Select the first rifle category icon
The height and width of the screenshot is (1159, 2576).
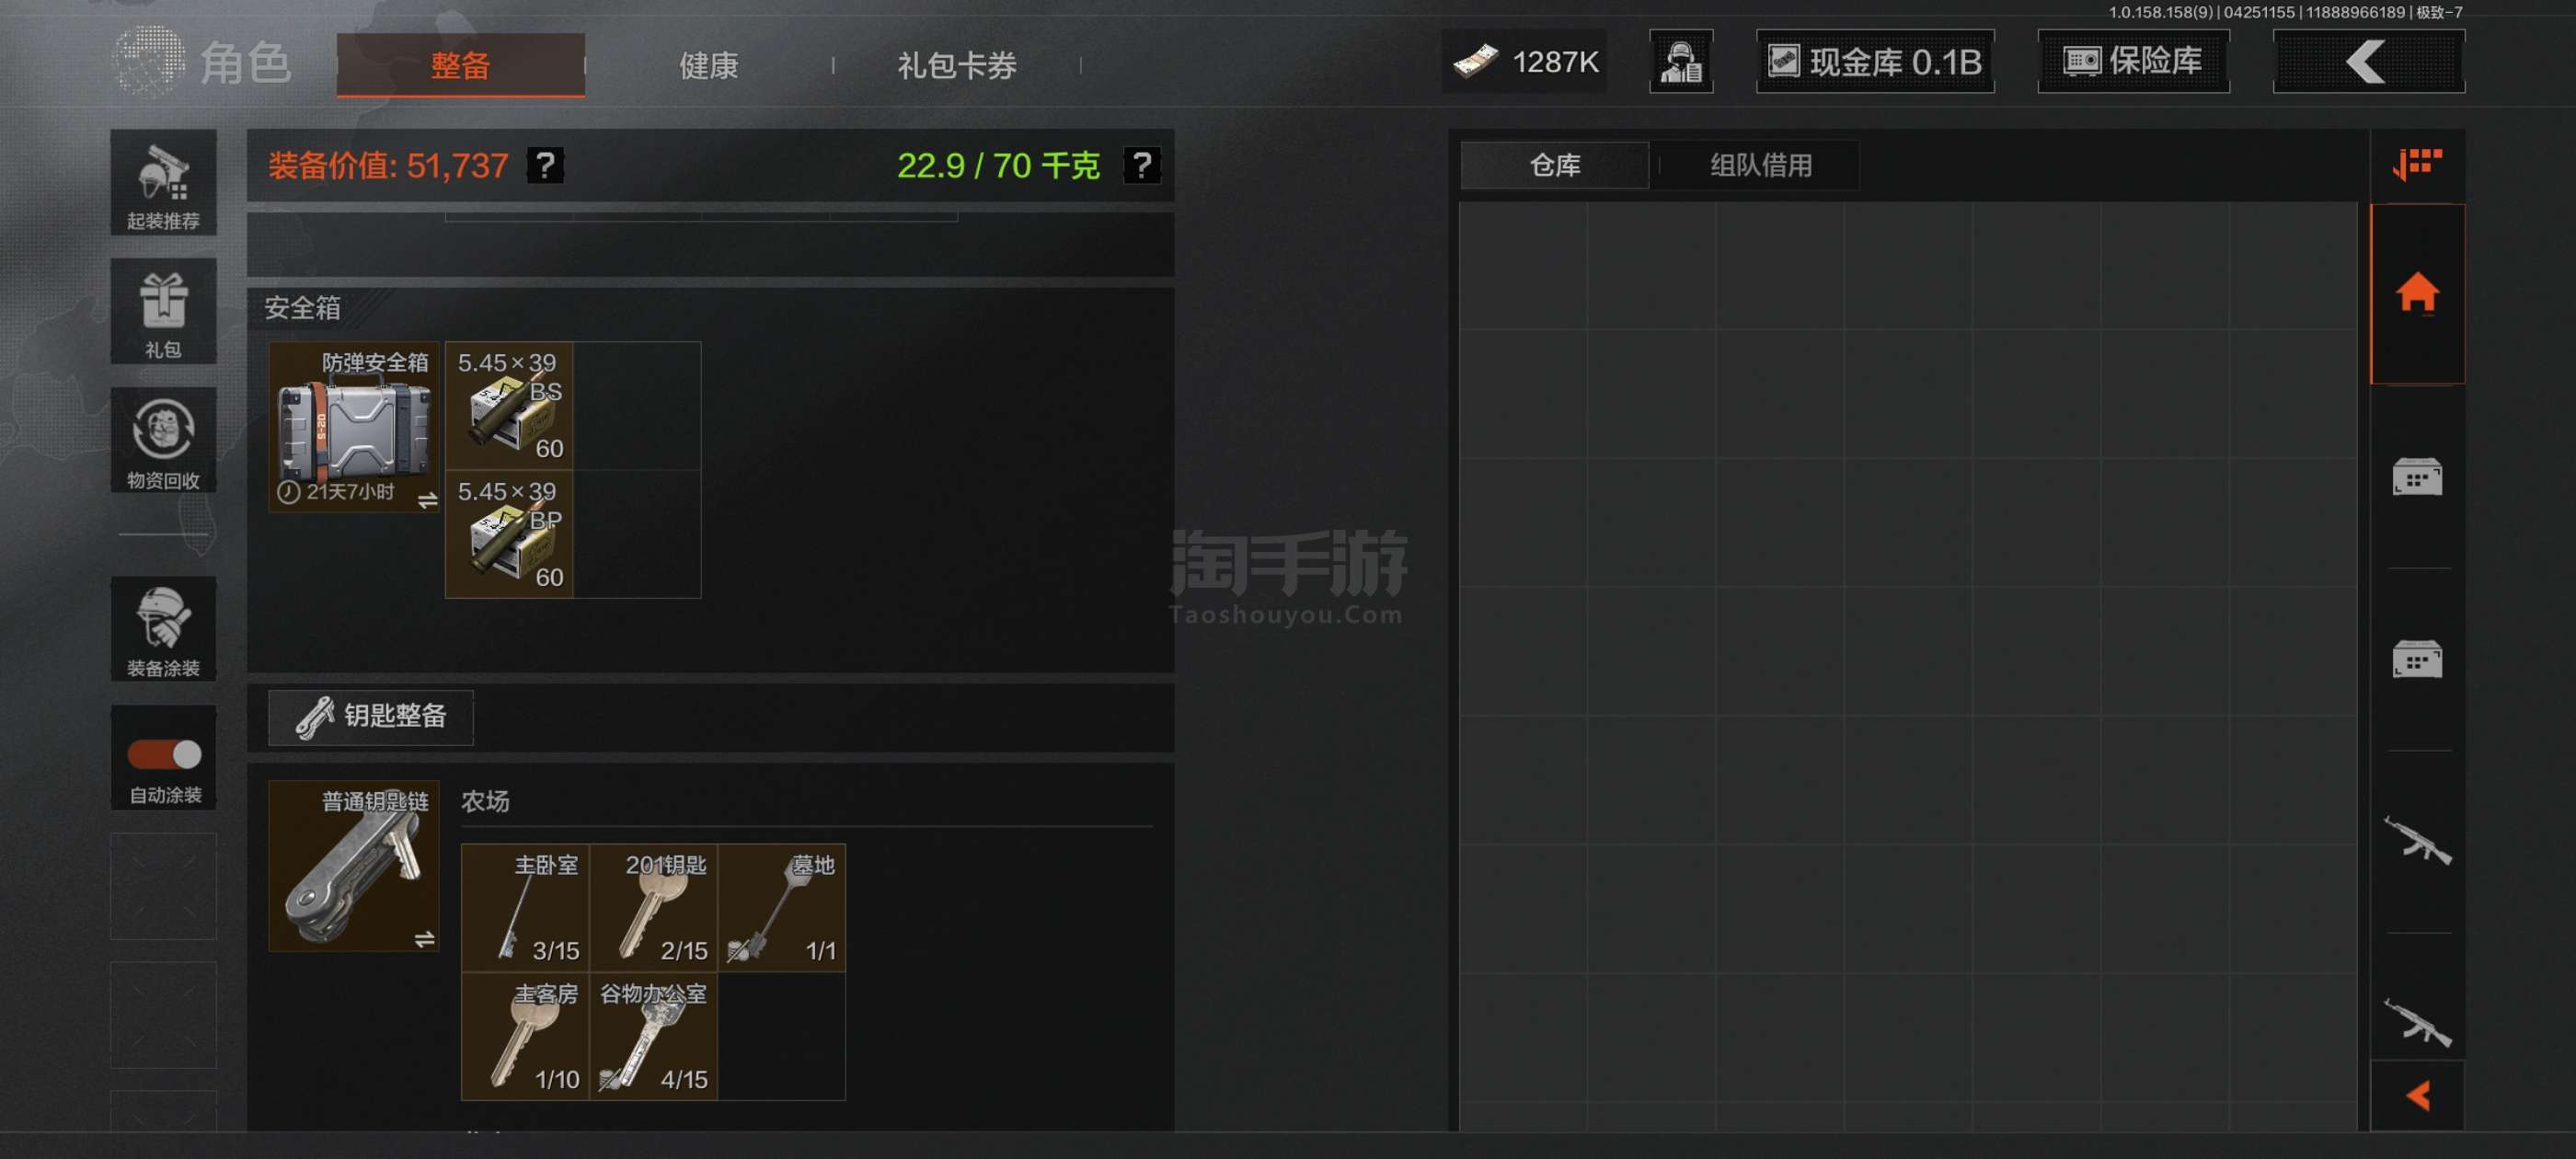coord(2417,841)
